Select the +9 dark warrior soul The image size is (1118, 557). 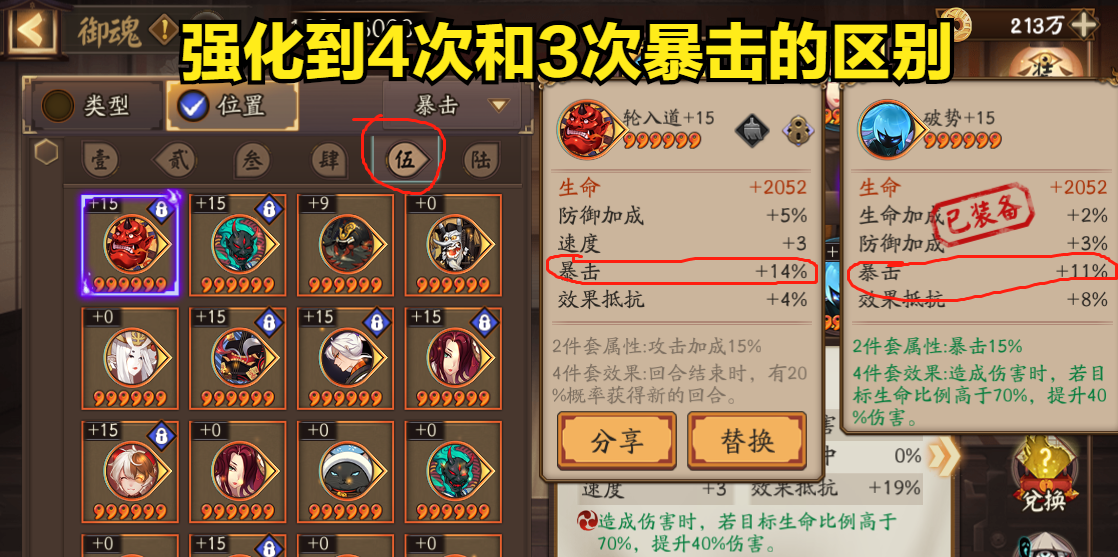(346, 245)
